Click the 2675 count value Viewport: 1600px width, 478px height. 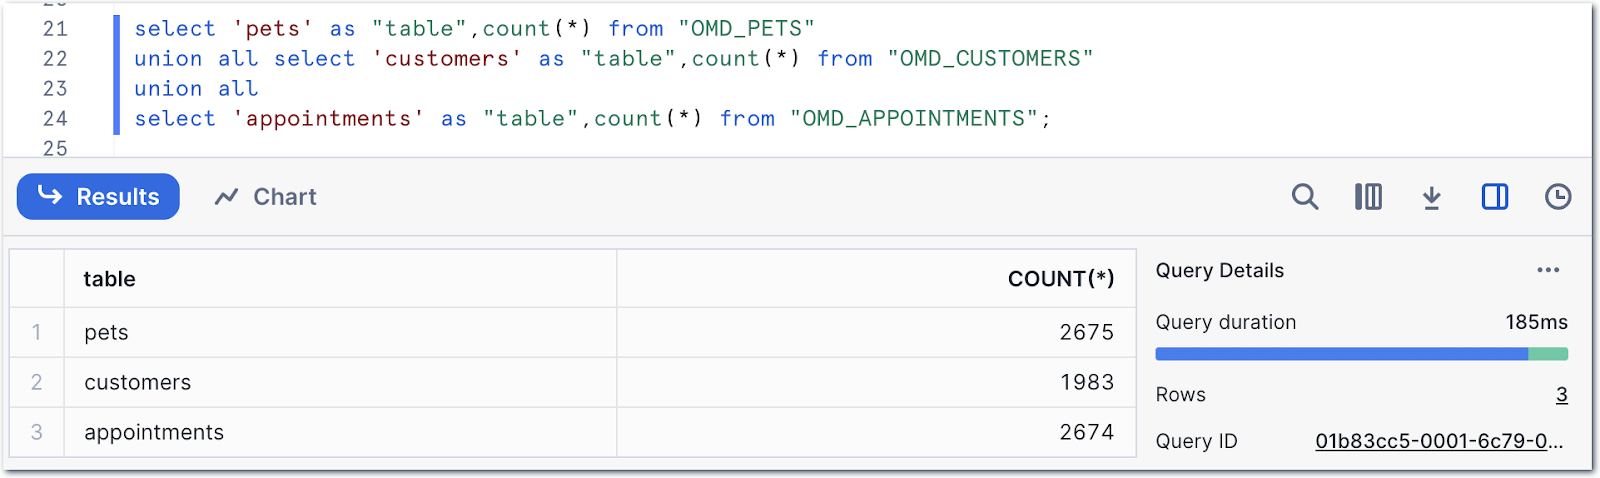(1086, 333)
